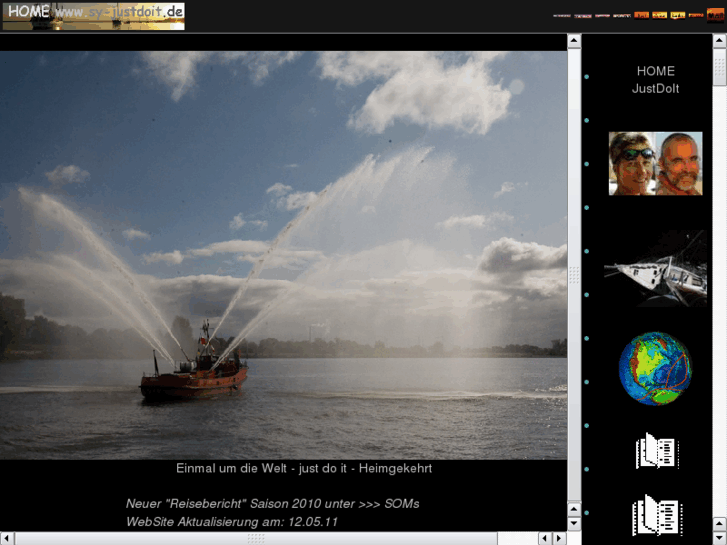The image size is (727, 545).
Task: Click the globe world map icon
Action: pos(655,368)
